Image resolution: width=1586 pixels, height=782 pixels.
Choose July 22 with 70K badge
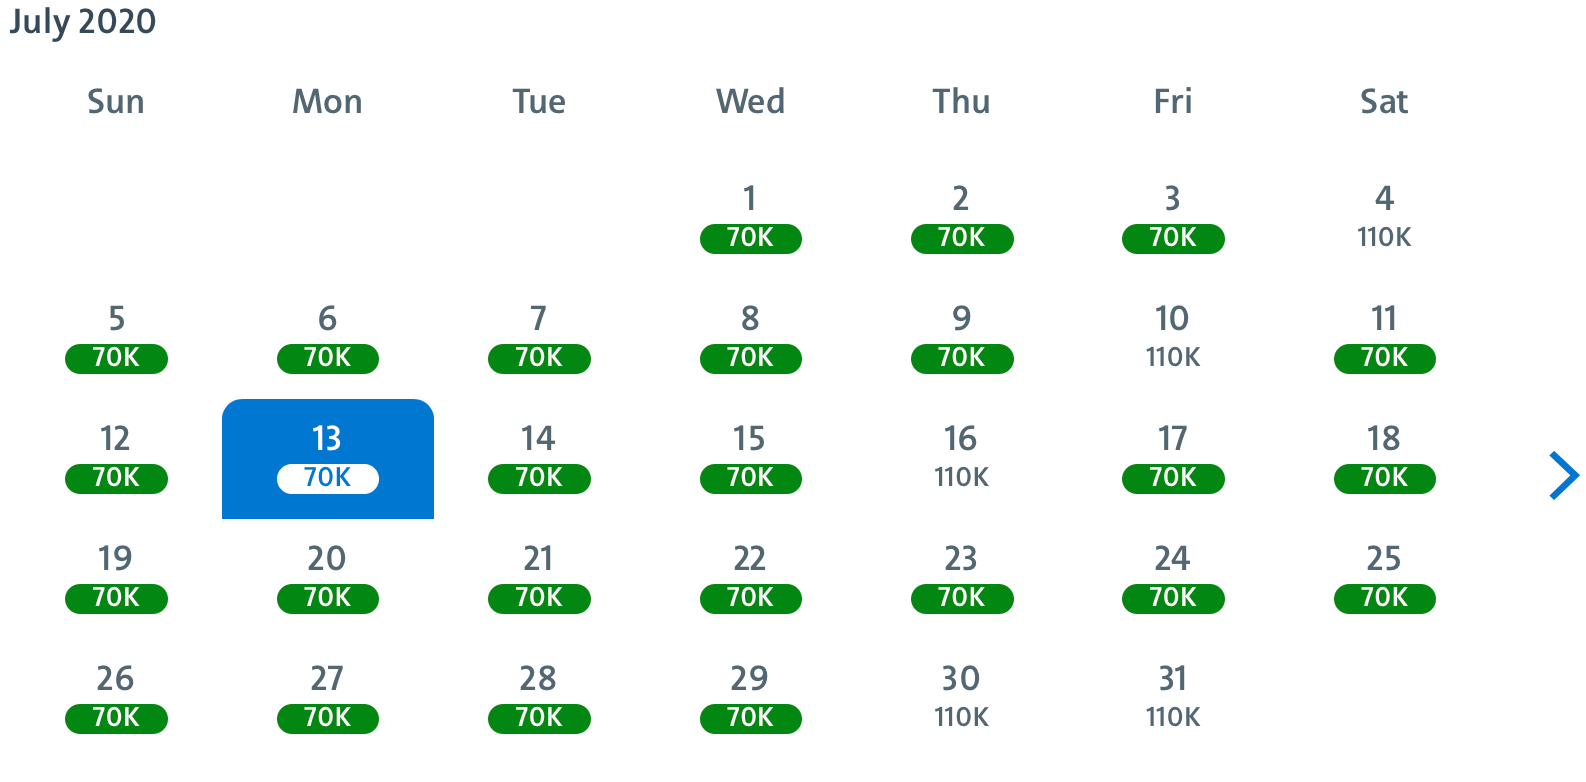pyautogui.click(x=751, y=579)
